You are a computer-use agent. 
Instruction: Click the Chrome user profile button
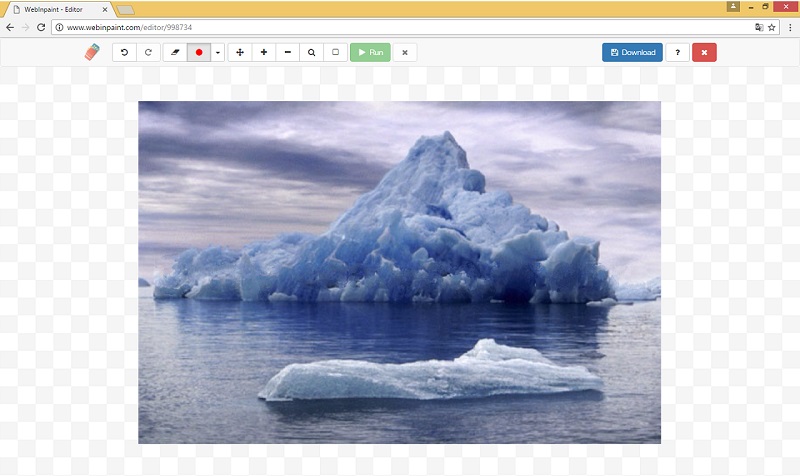pos(733,7)
